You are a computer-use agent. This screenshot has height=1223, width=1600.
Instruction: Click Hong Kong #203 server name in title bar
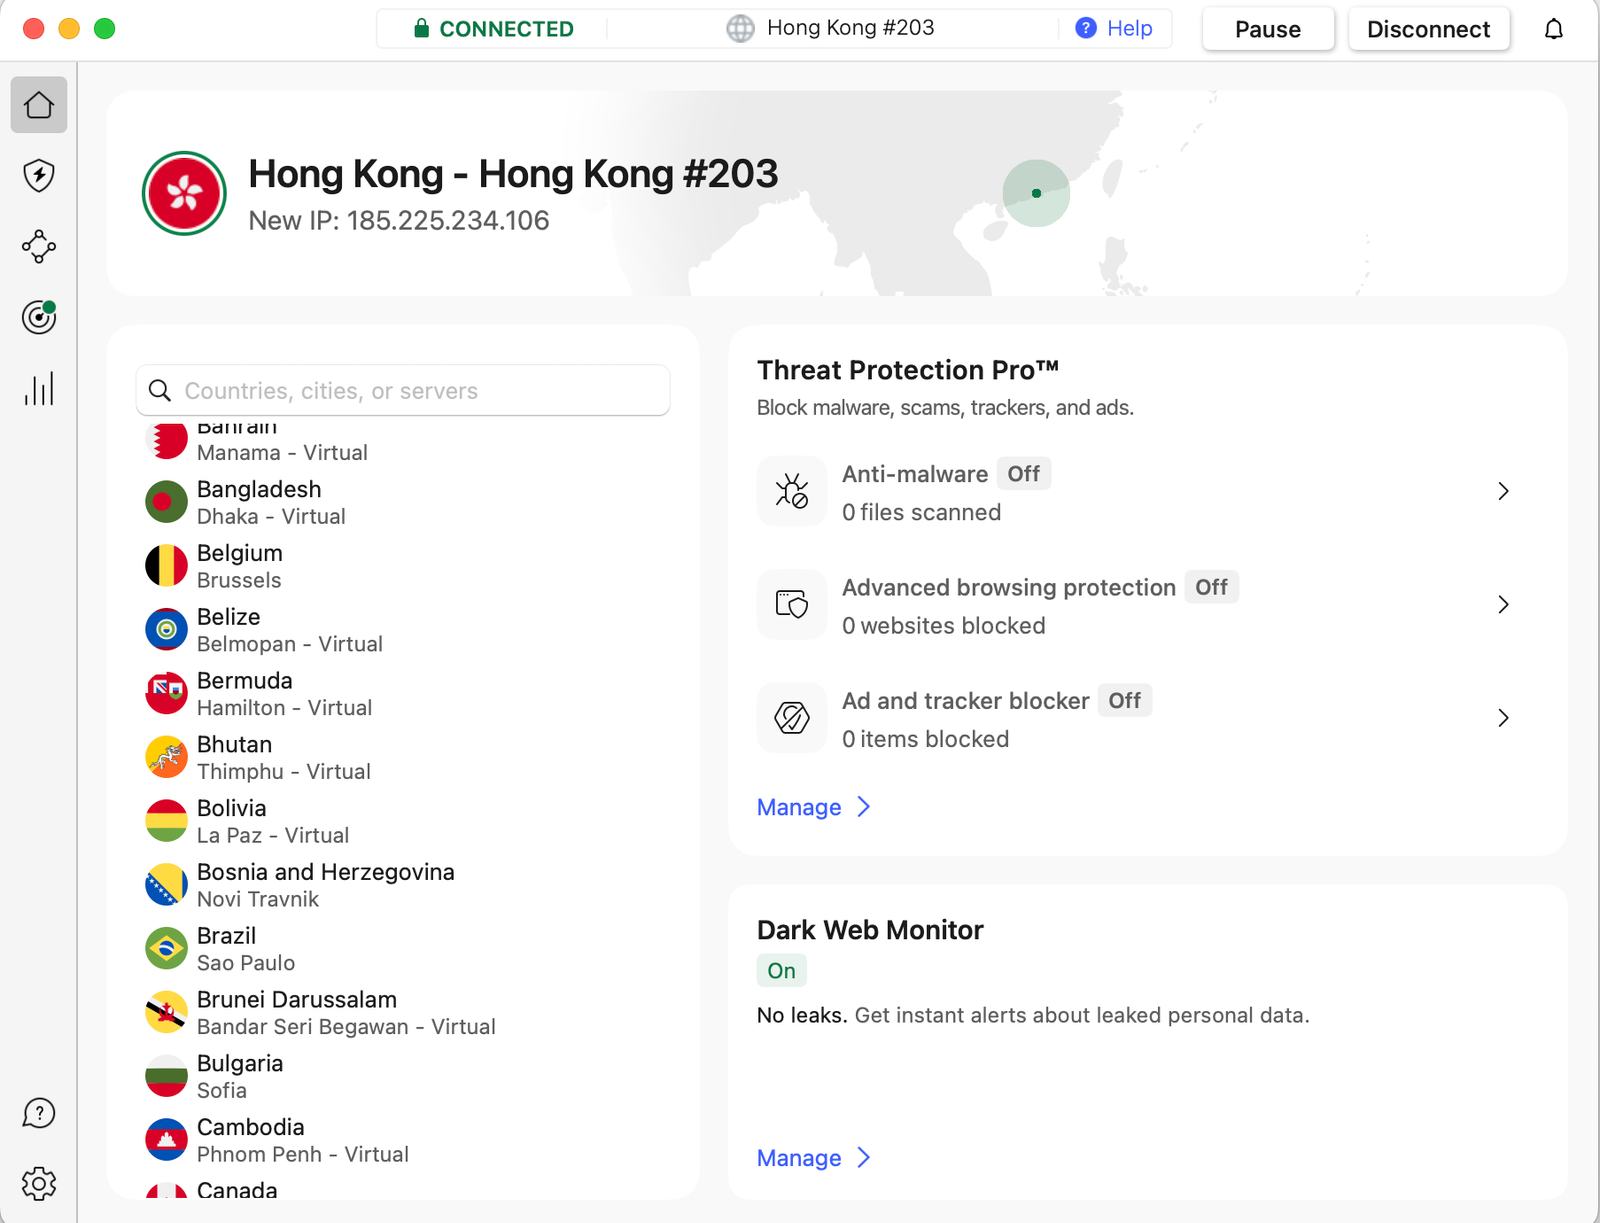click(851, 28)
